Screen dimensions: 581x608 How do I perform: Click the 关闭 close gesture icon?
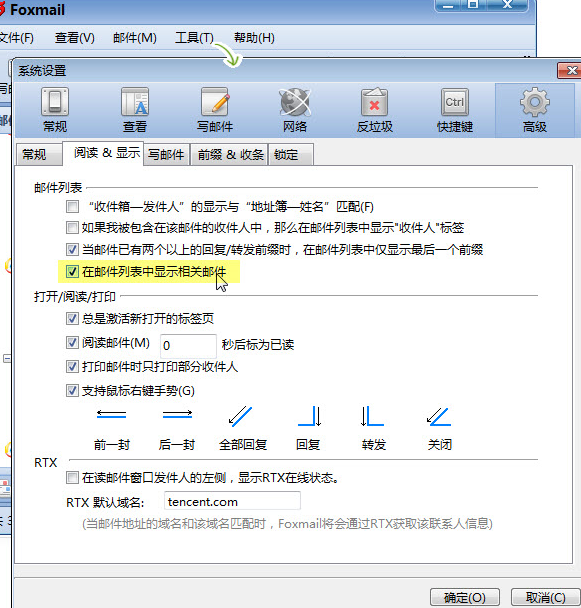[x=439, y=416]
